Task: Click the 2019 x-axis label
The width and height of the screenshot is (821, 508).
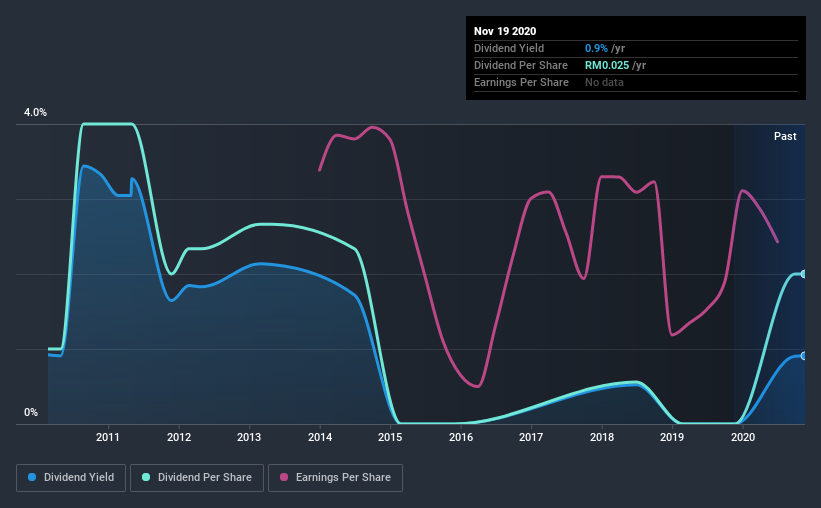Action: click(x=672, y=437)
